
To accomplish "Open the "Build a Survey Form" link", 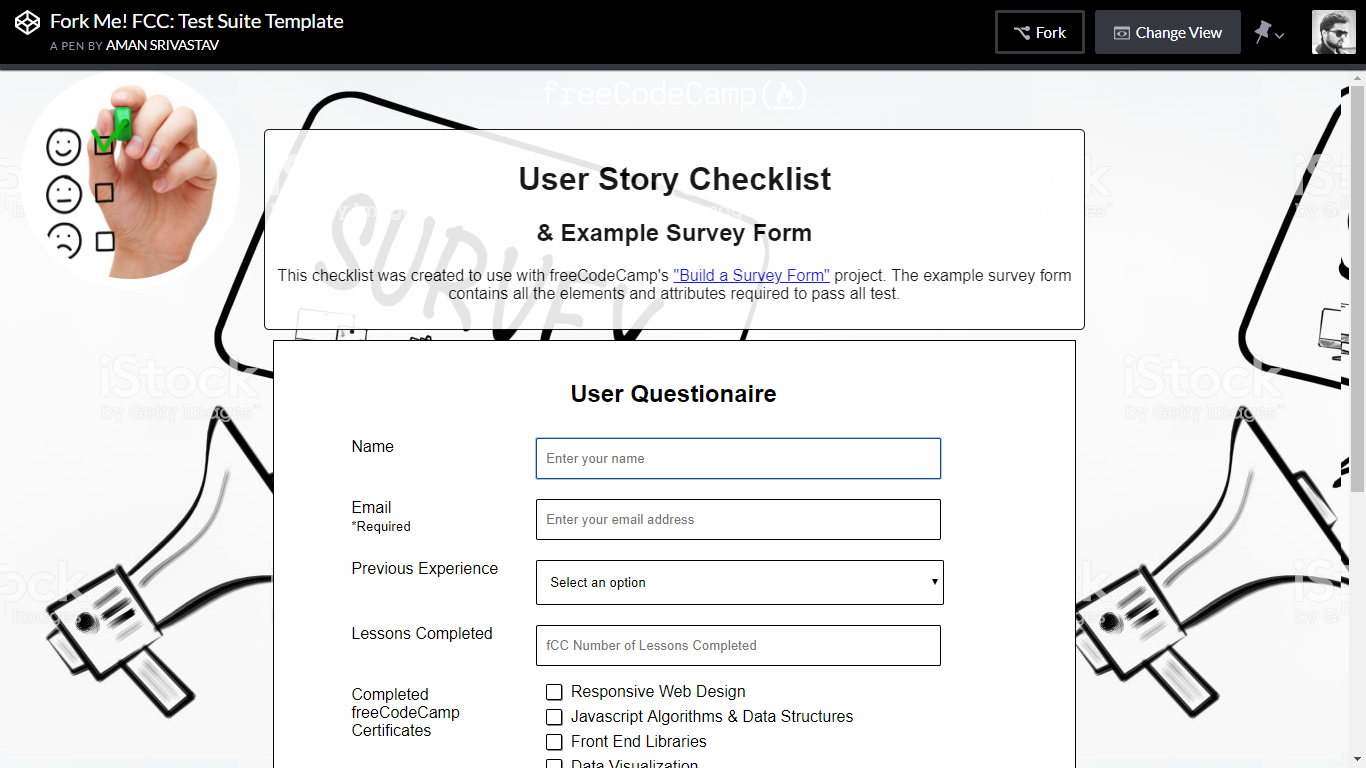I will [x=751, y=276].
